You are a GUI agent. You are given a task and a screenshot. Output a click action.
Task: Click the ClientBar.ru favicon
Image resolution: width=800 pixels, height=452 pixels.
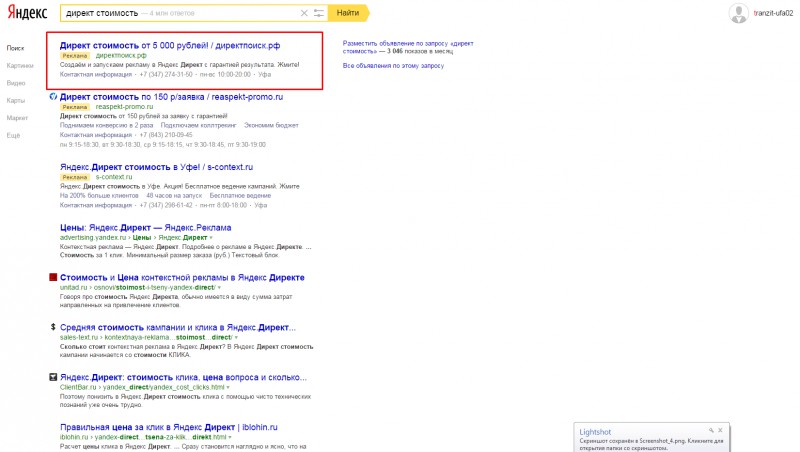(x=53, y=377)
